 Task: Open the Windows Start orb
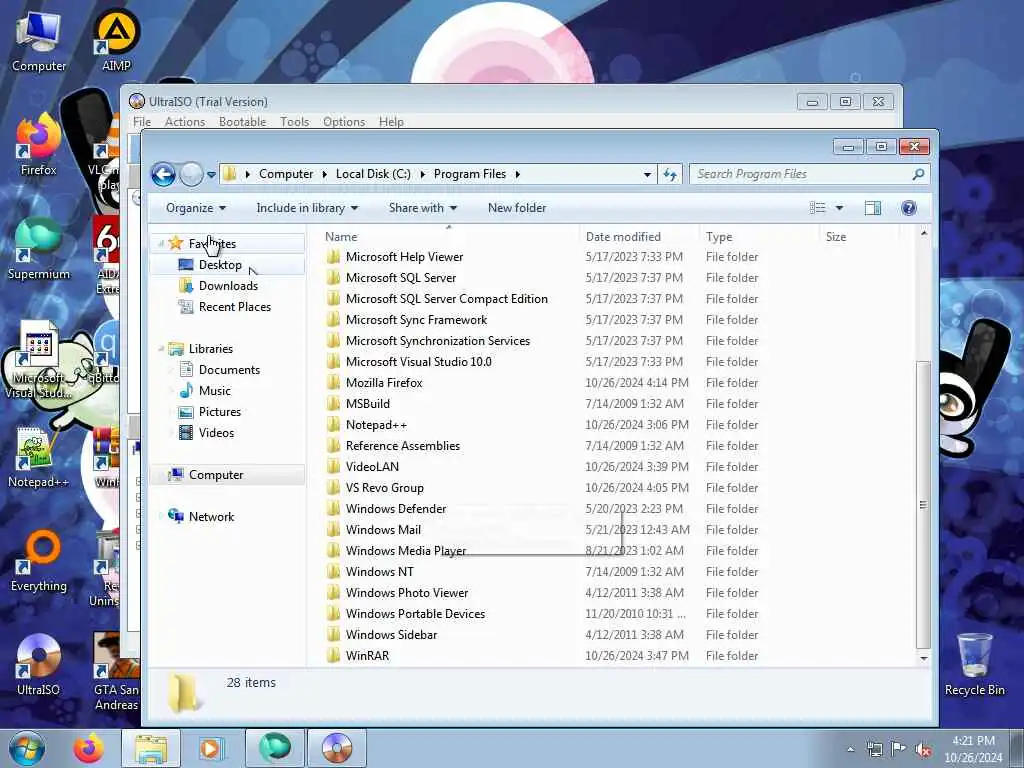coord(27,748)
